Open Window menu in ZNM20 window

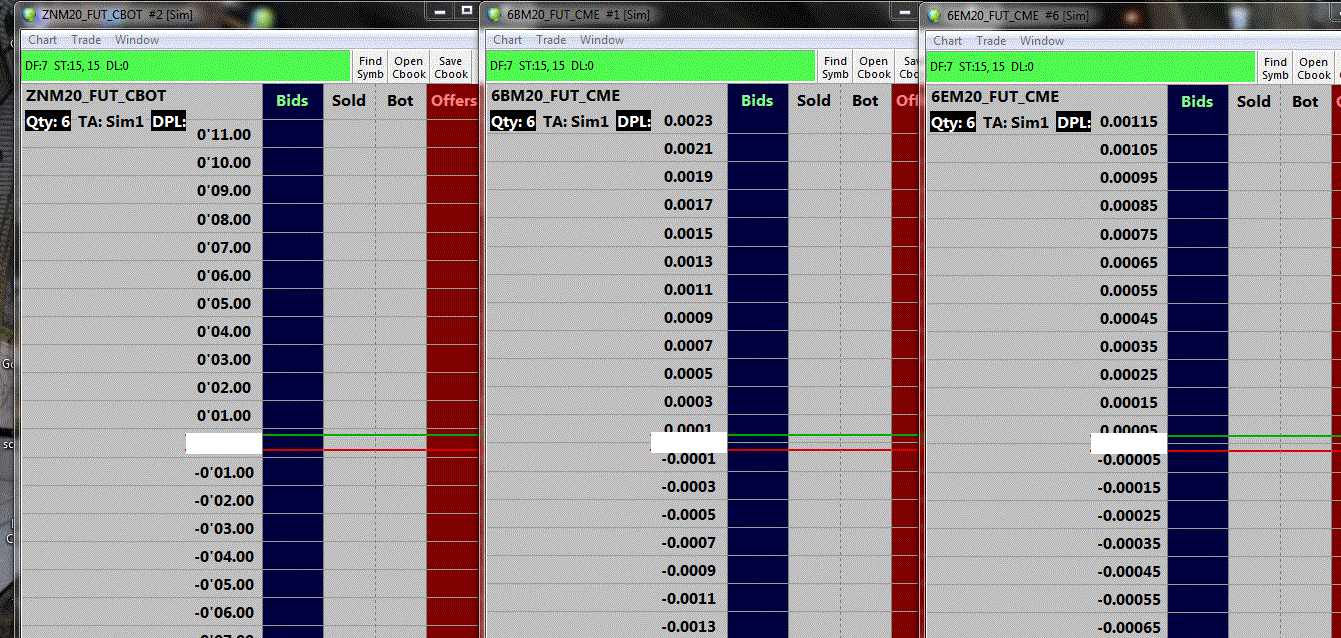[x=137, y=40]
